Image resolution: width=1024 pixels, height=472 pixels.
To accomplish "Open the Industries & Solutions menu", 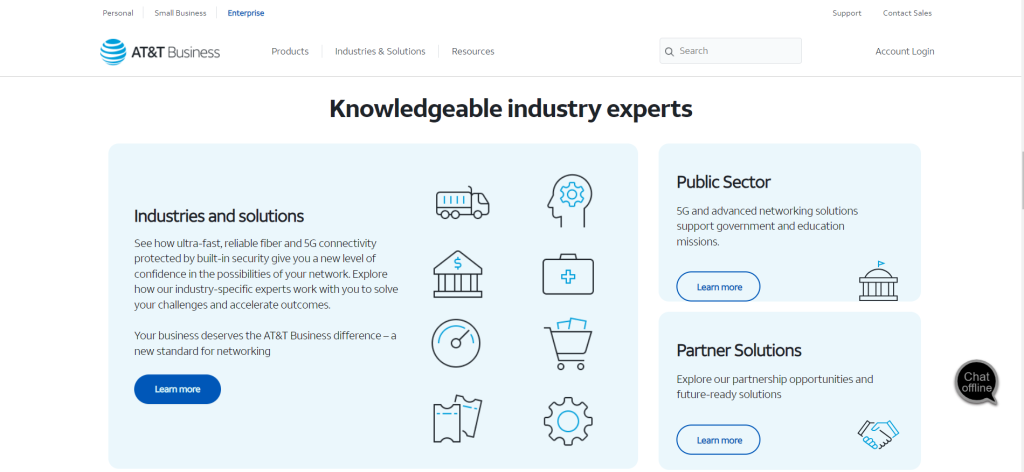I will pyautogui.click(x=380, y=51).
